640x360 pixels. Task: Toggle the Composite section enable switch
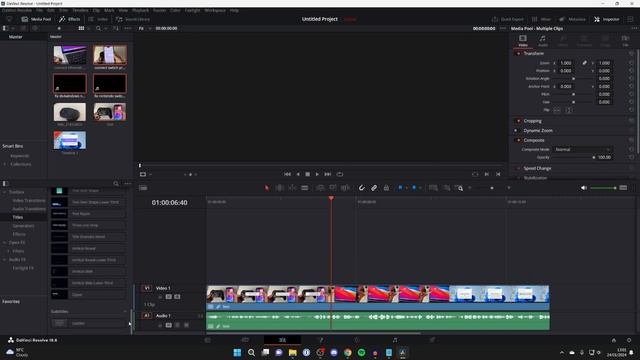(x=518, y=140)
